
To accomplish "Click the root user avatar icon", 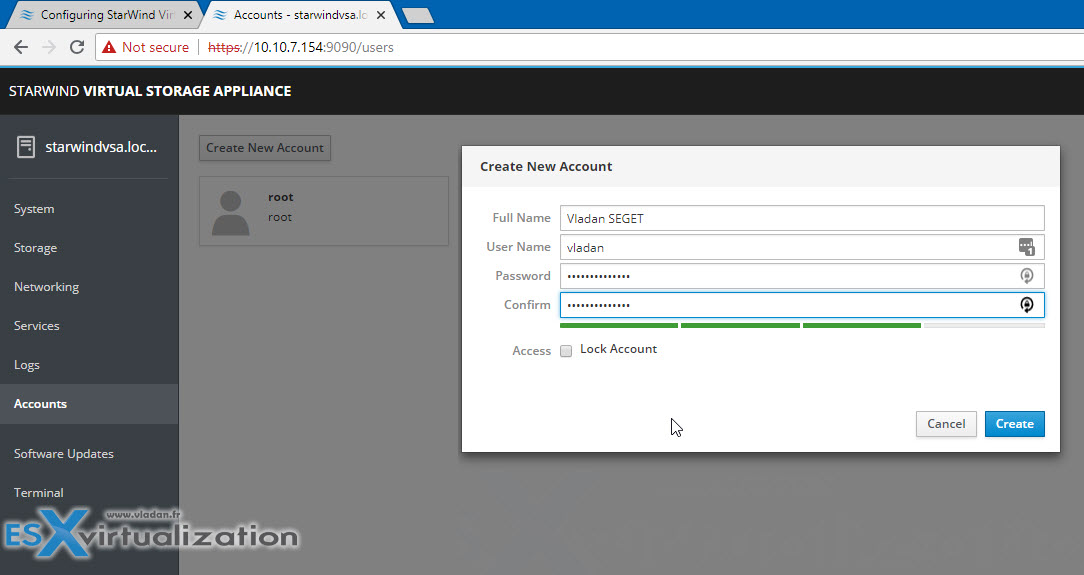I will click(230, 213).
